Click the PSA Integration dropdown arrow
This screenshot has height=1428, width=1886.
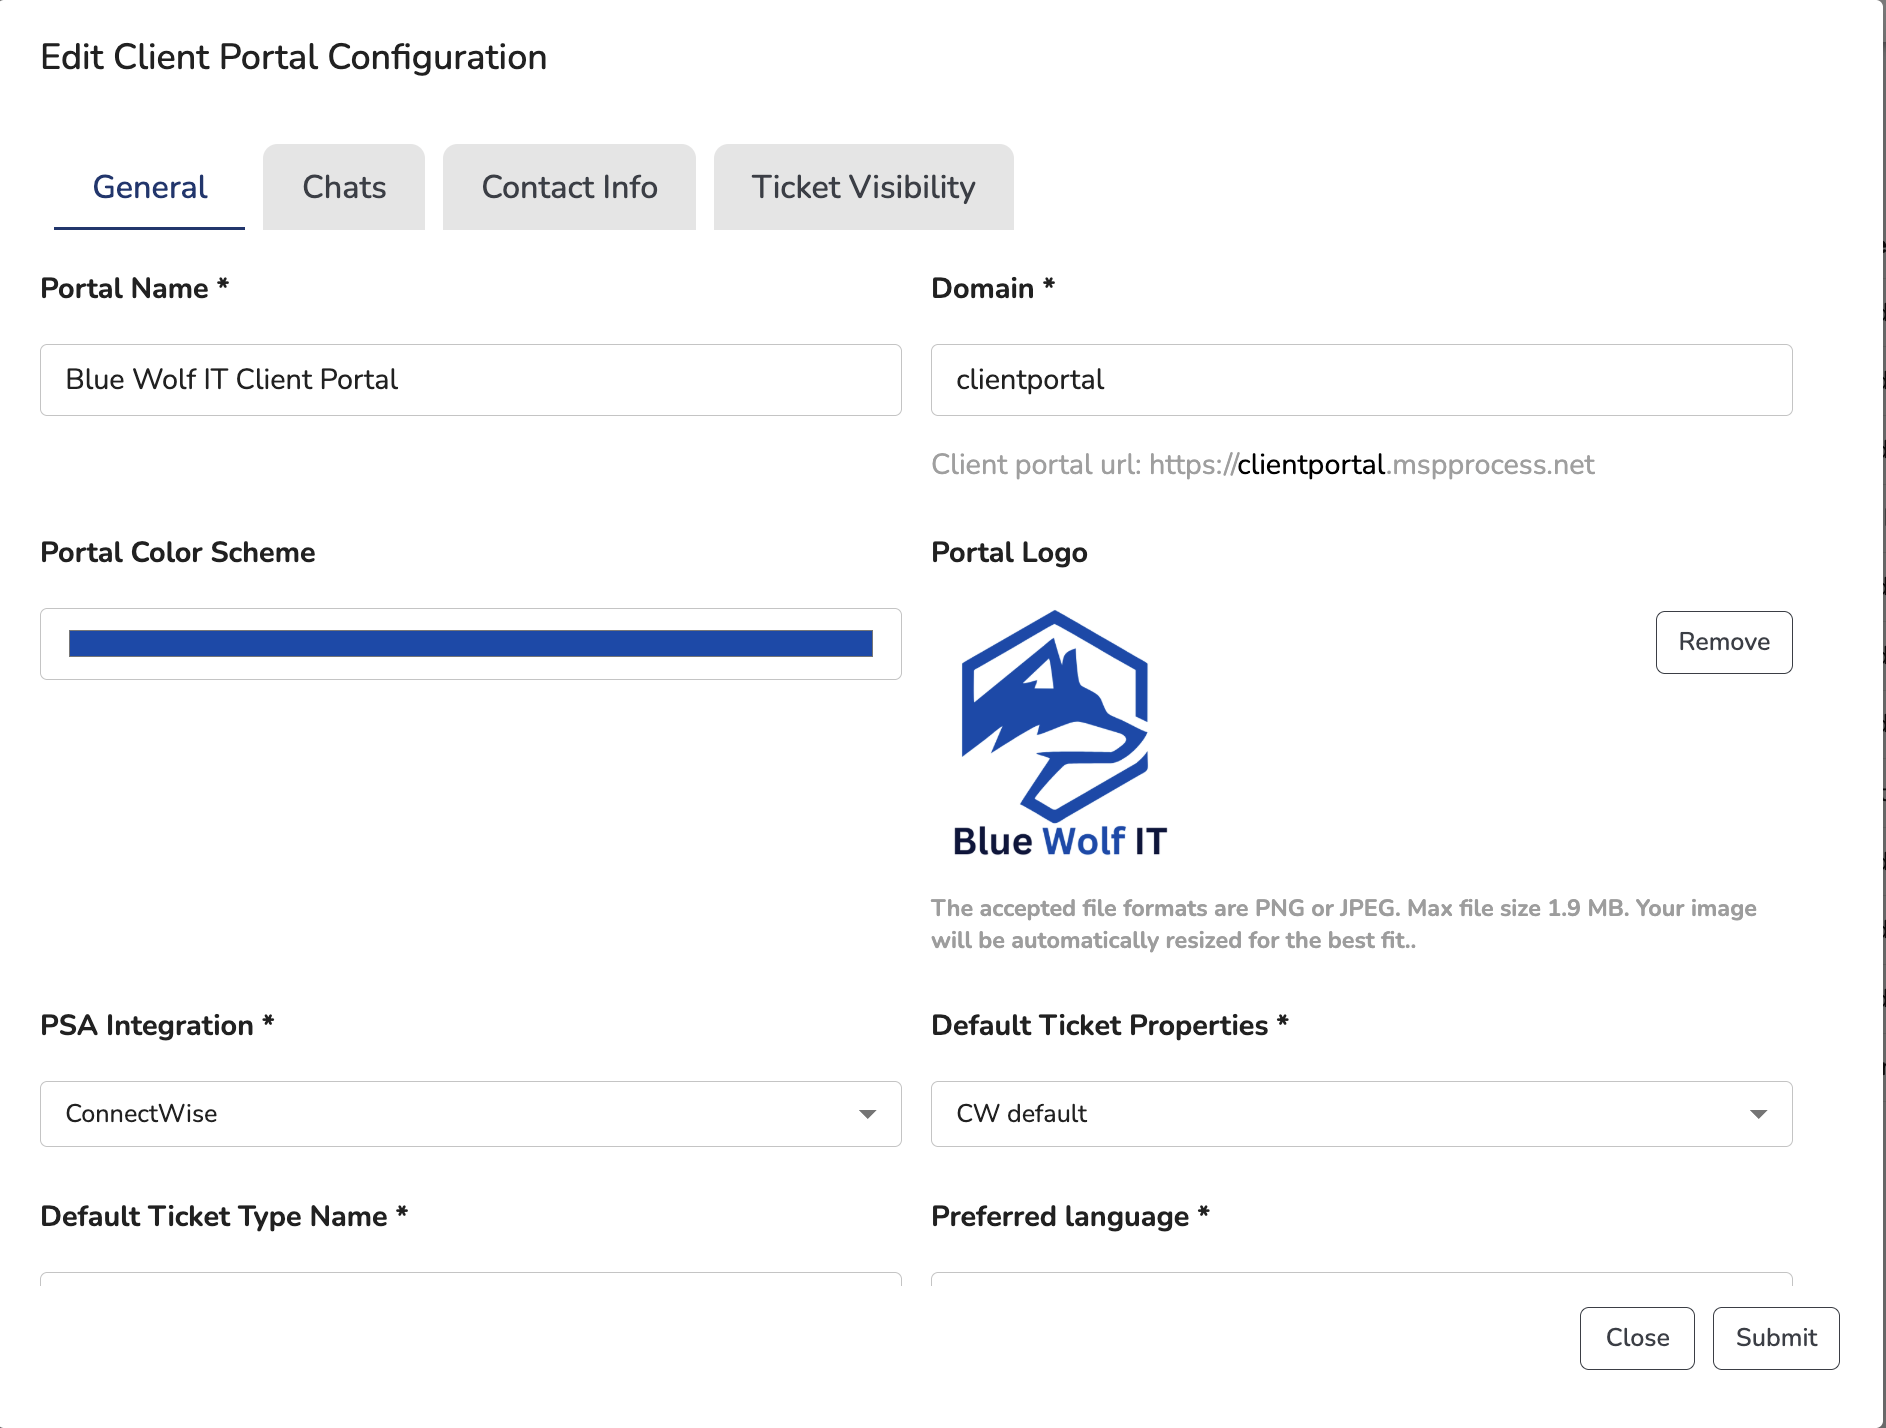867,1114
